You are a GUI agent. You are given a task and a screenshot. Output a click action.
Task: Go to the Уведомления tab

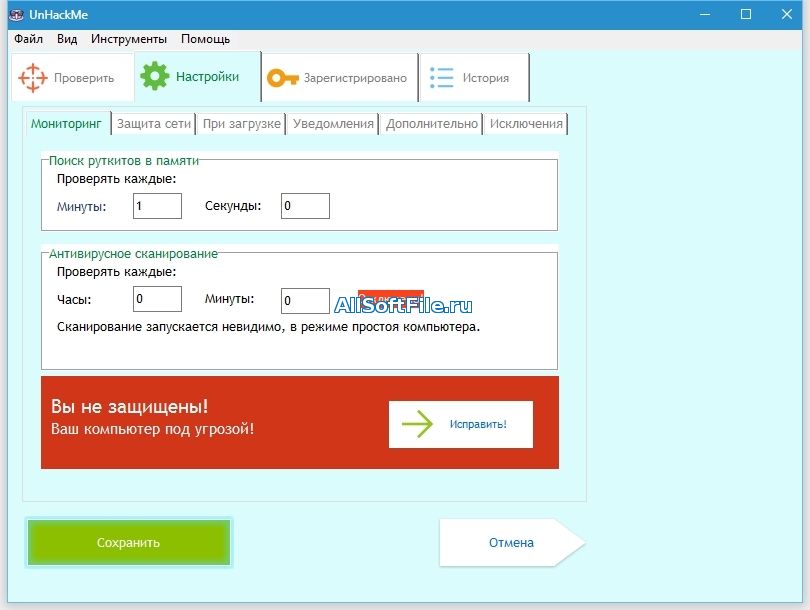(x=333, y=124)
